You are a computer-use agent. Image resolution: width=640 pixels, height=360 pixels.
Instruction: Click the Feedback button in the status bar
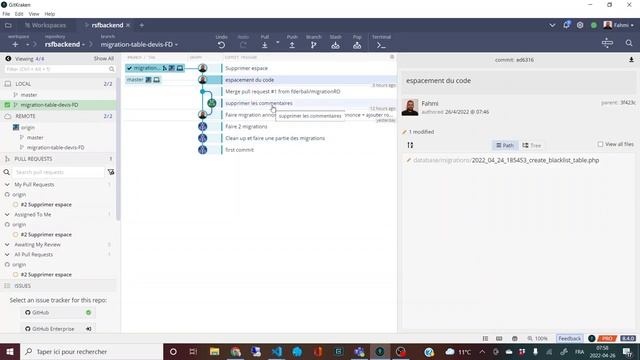tap(569, 338)
